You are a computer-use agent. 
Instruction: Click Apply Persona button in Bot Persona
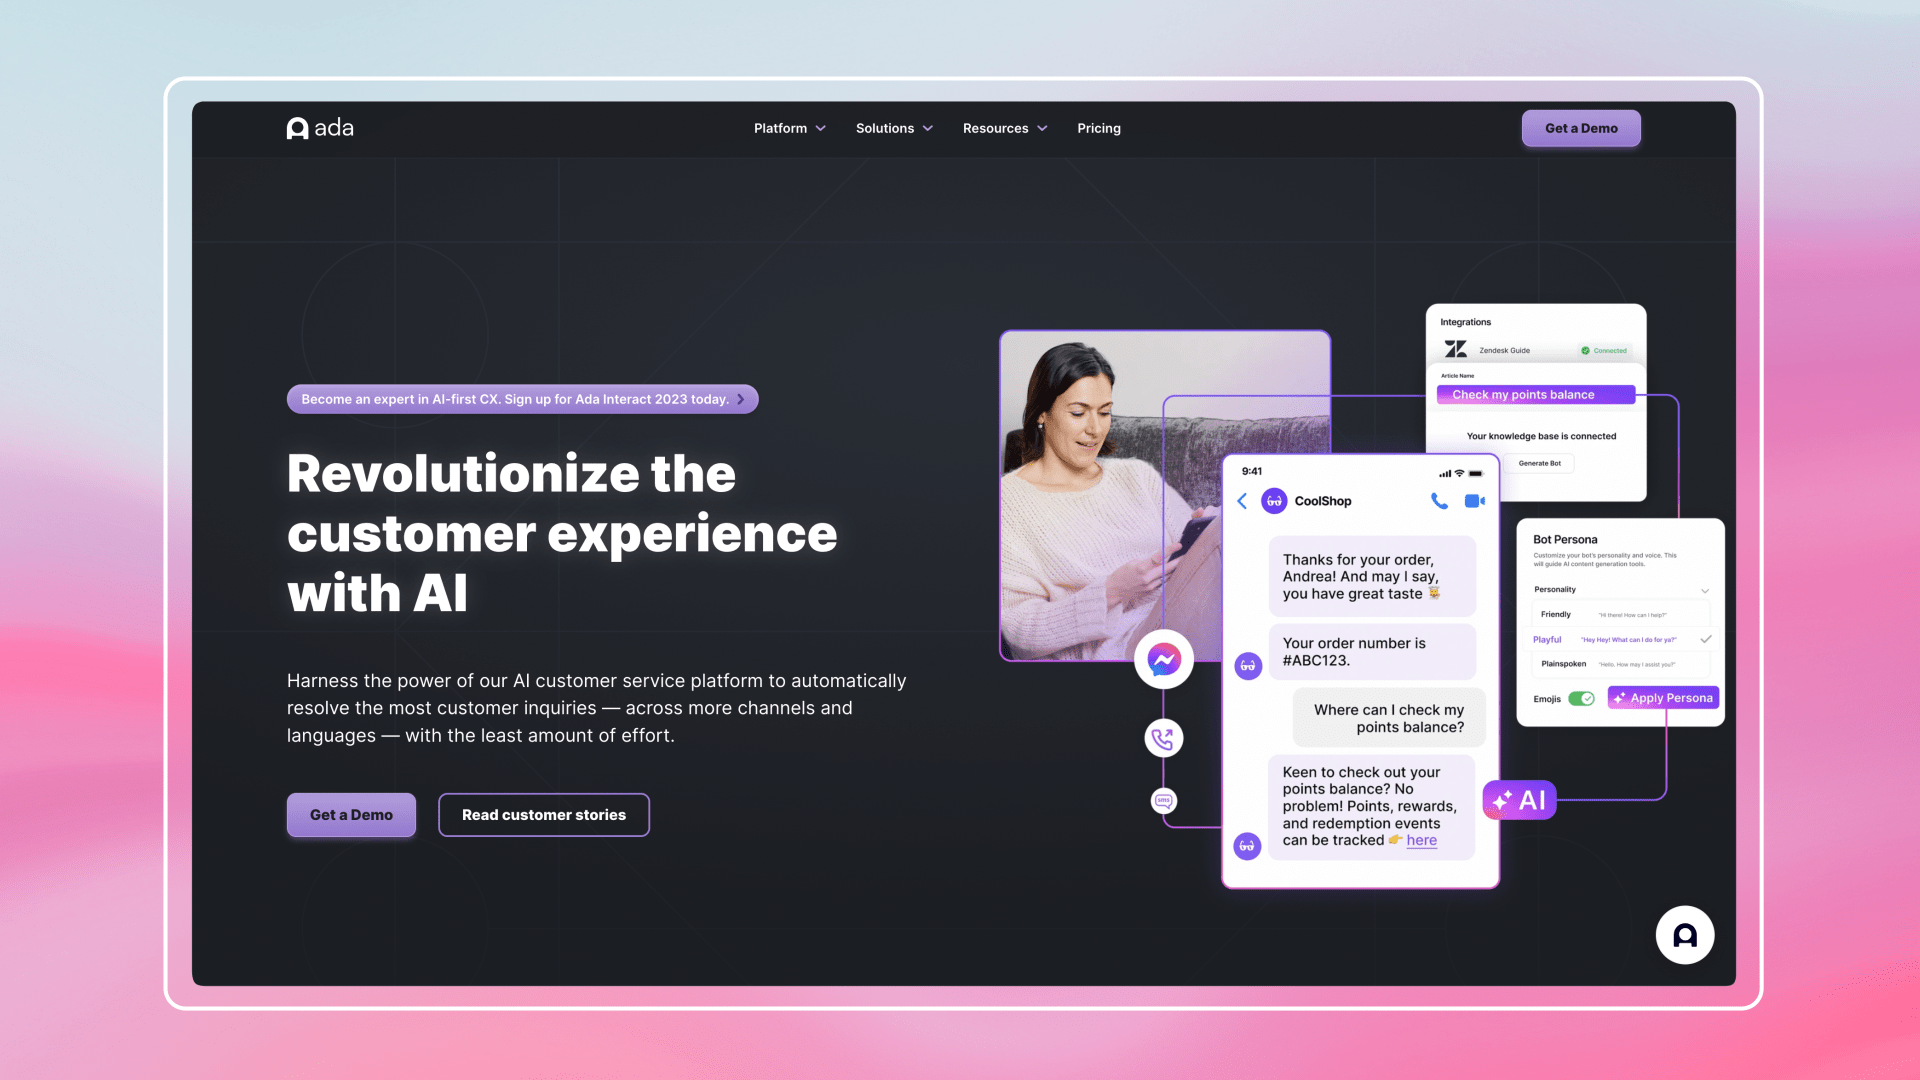click(1664, 696)
